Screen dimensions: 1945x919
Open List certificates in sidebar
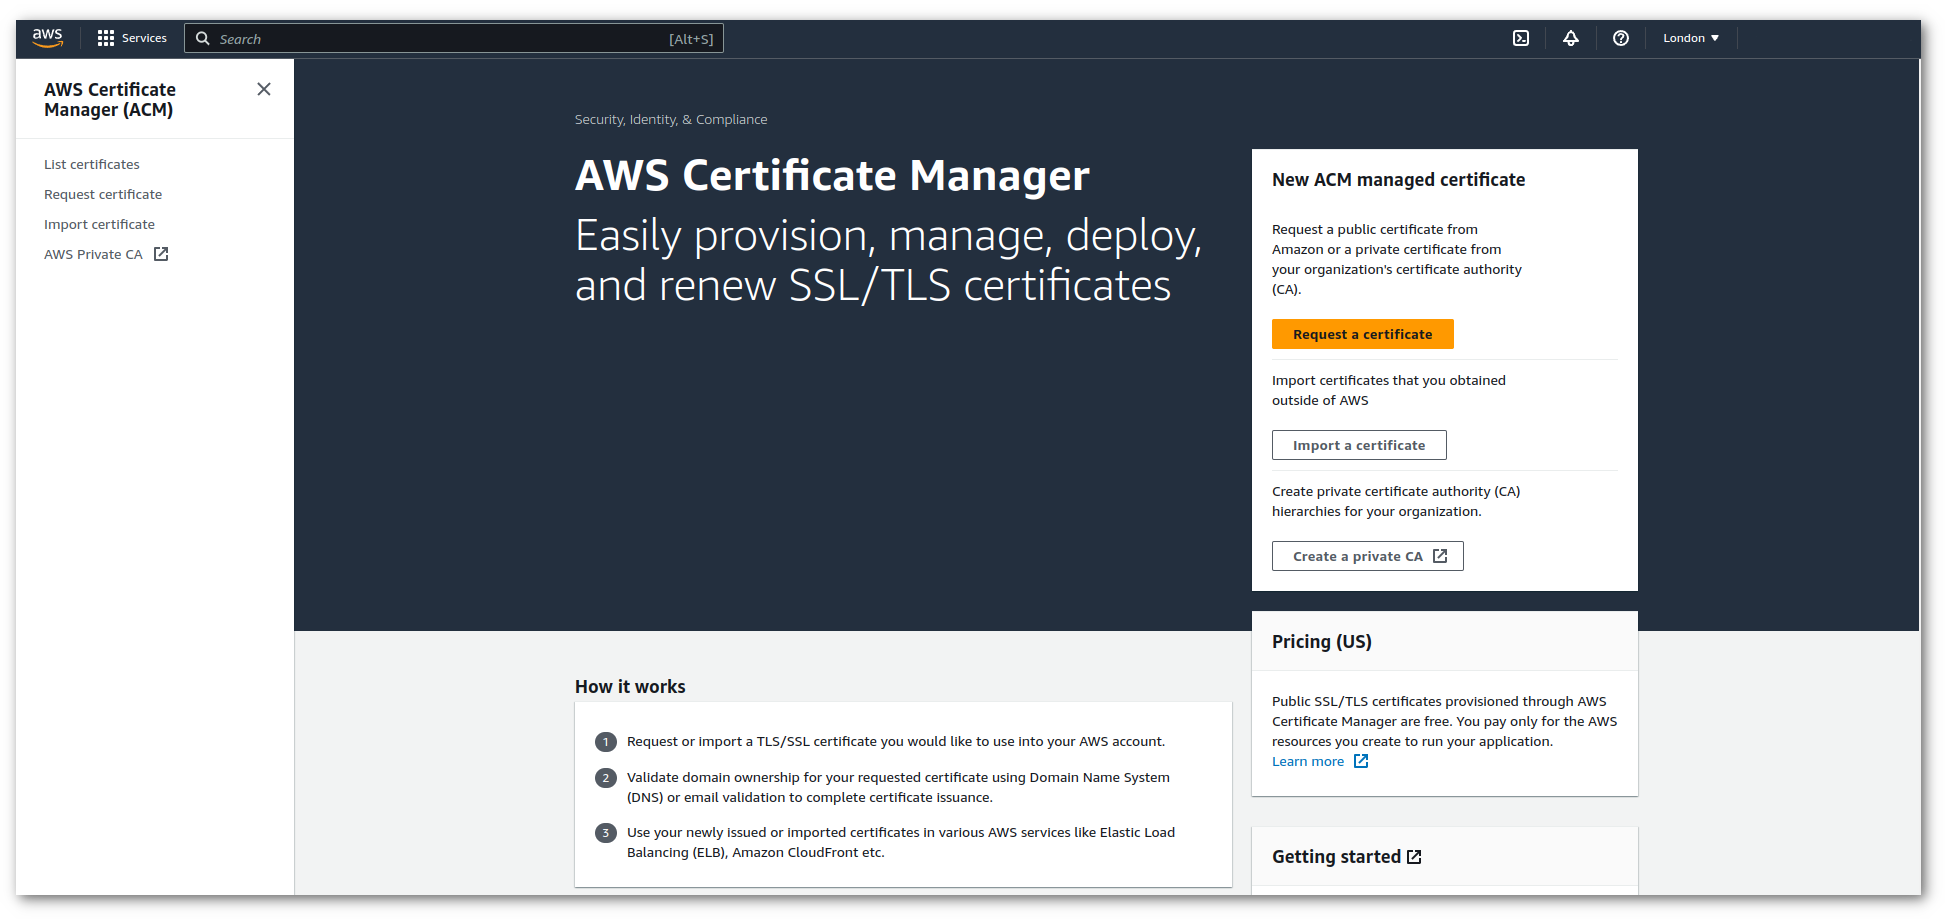pos(92,164)
